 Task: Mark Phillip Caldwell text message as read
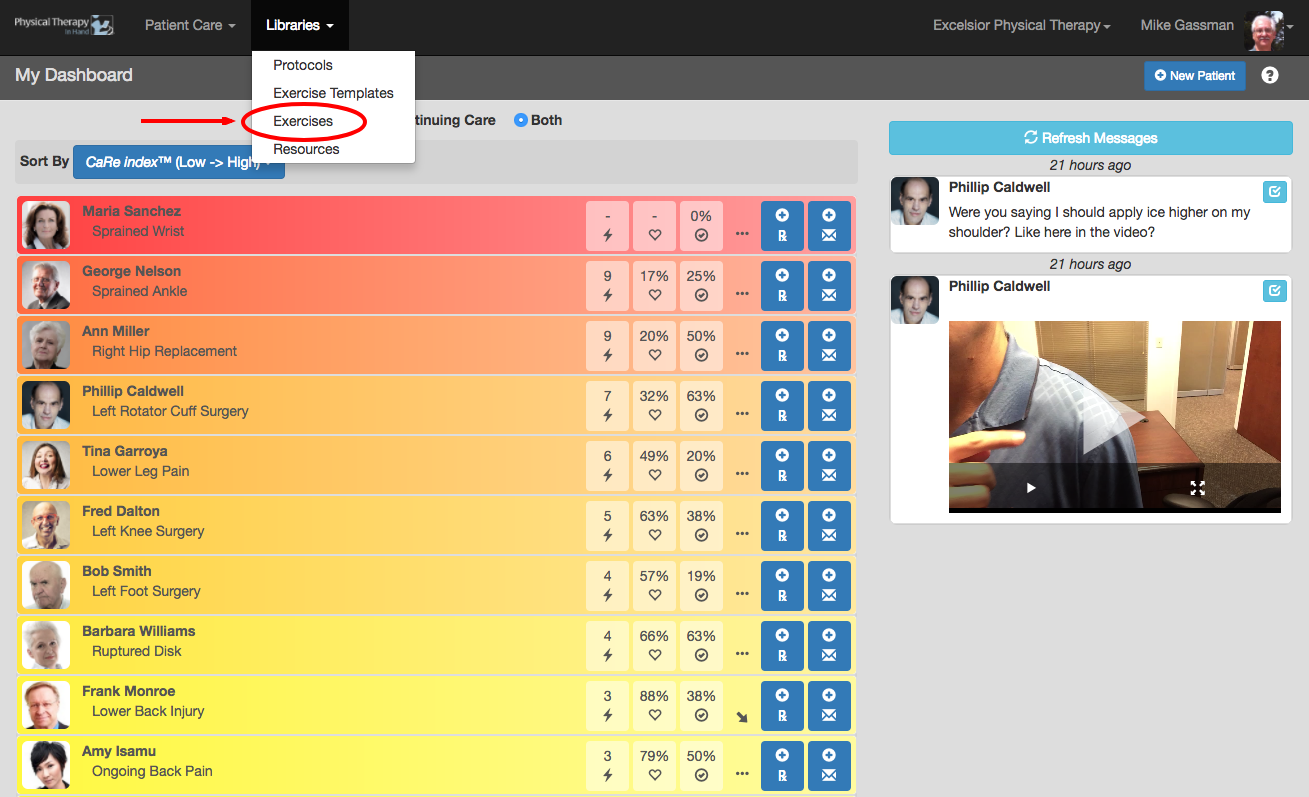pyautogui.click(x=1274, y=192)
